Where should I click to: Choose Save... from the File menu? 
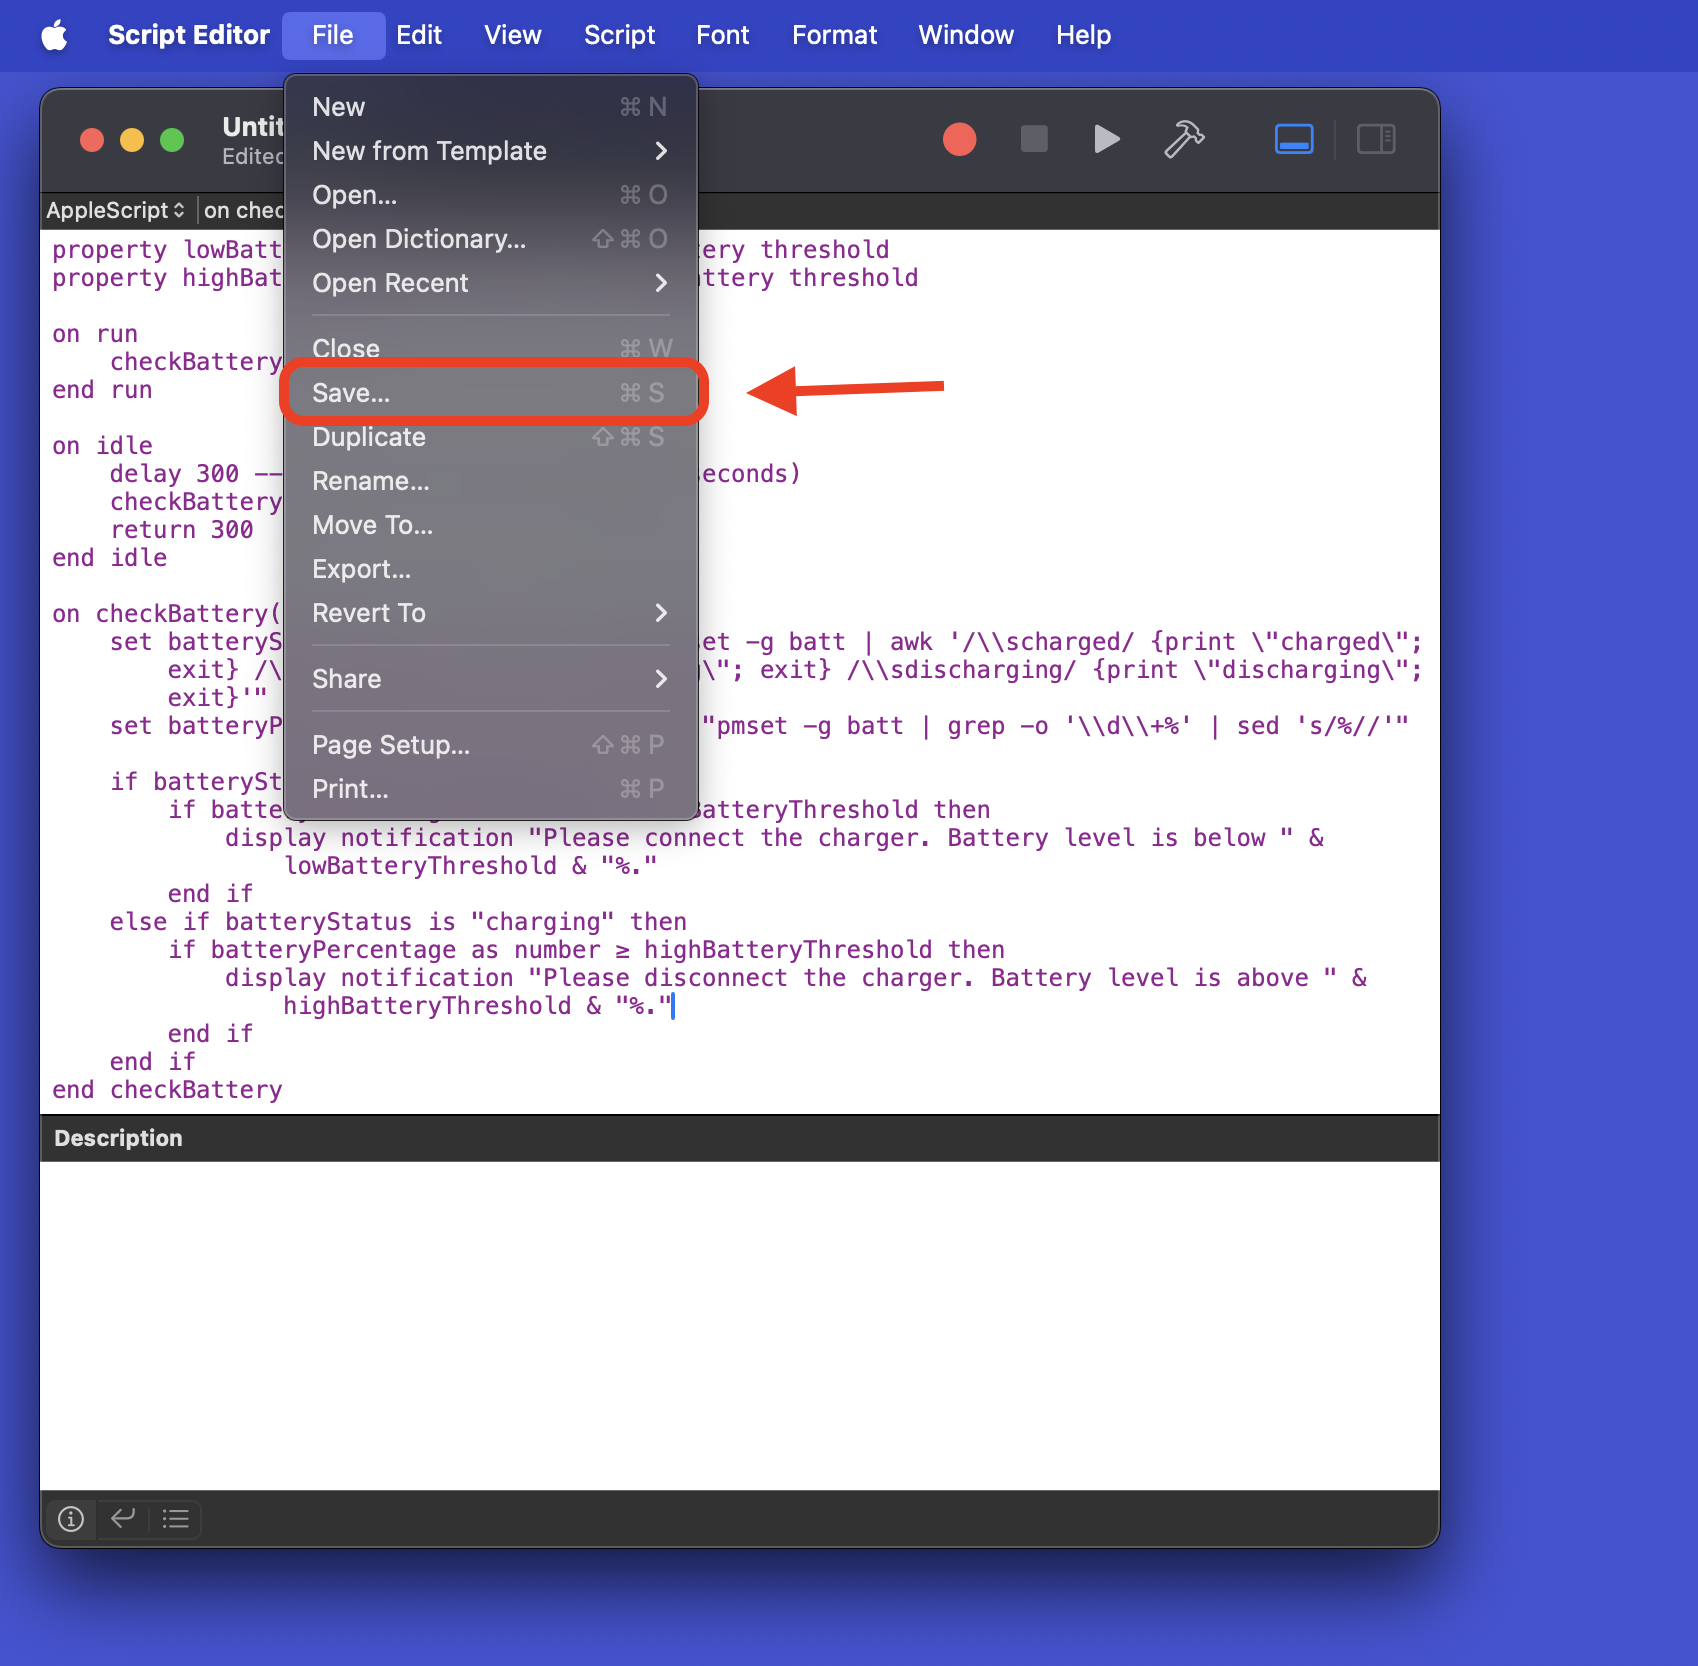tap(489, 393)
